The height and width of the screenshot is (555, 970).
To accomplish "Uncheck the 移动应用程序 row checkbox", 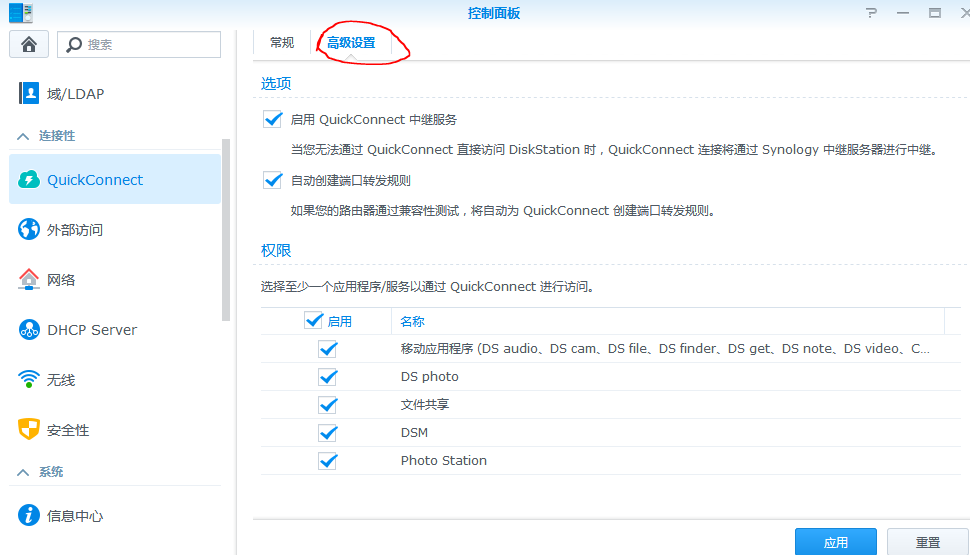I will pos(328,349).
